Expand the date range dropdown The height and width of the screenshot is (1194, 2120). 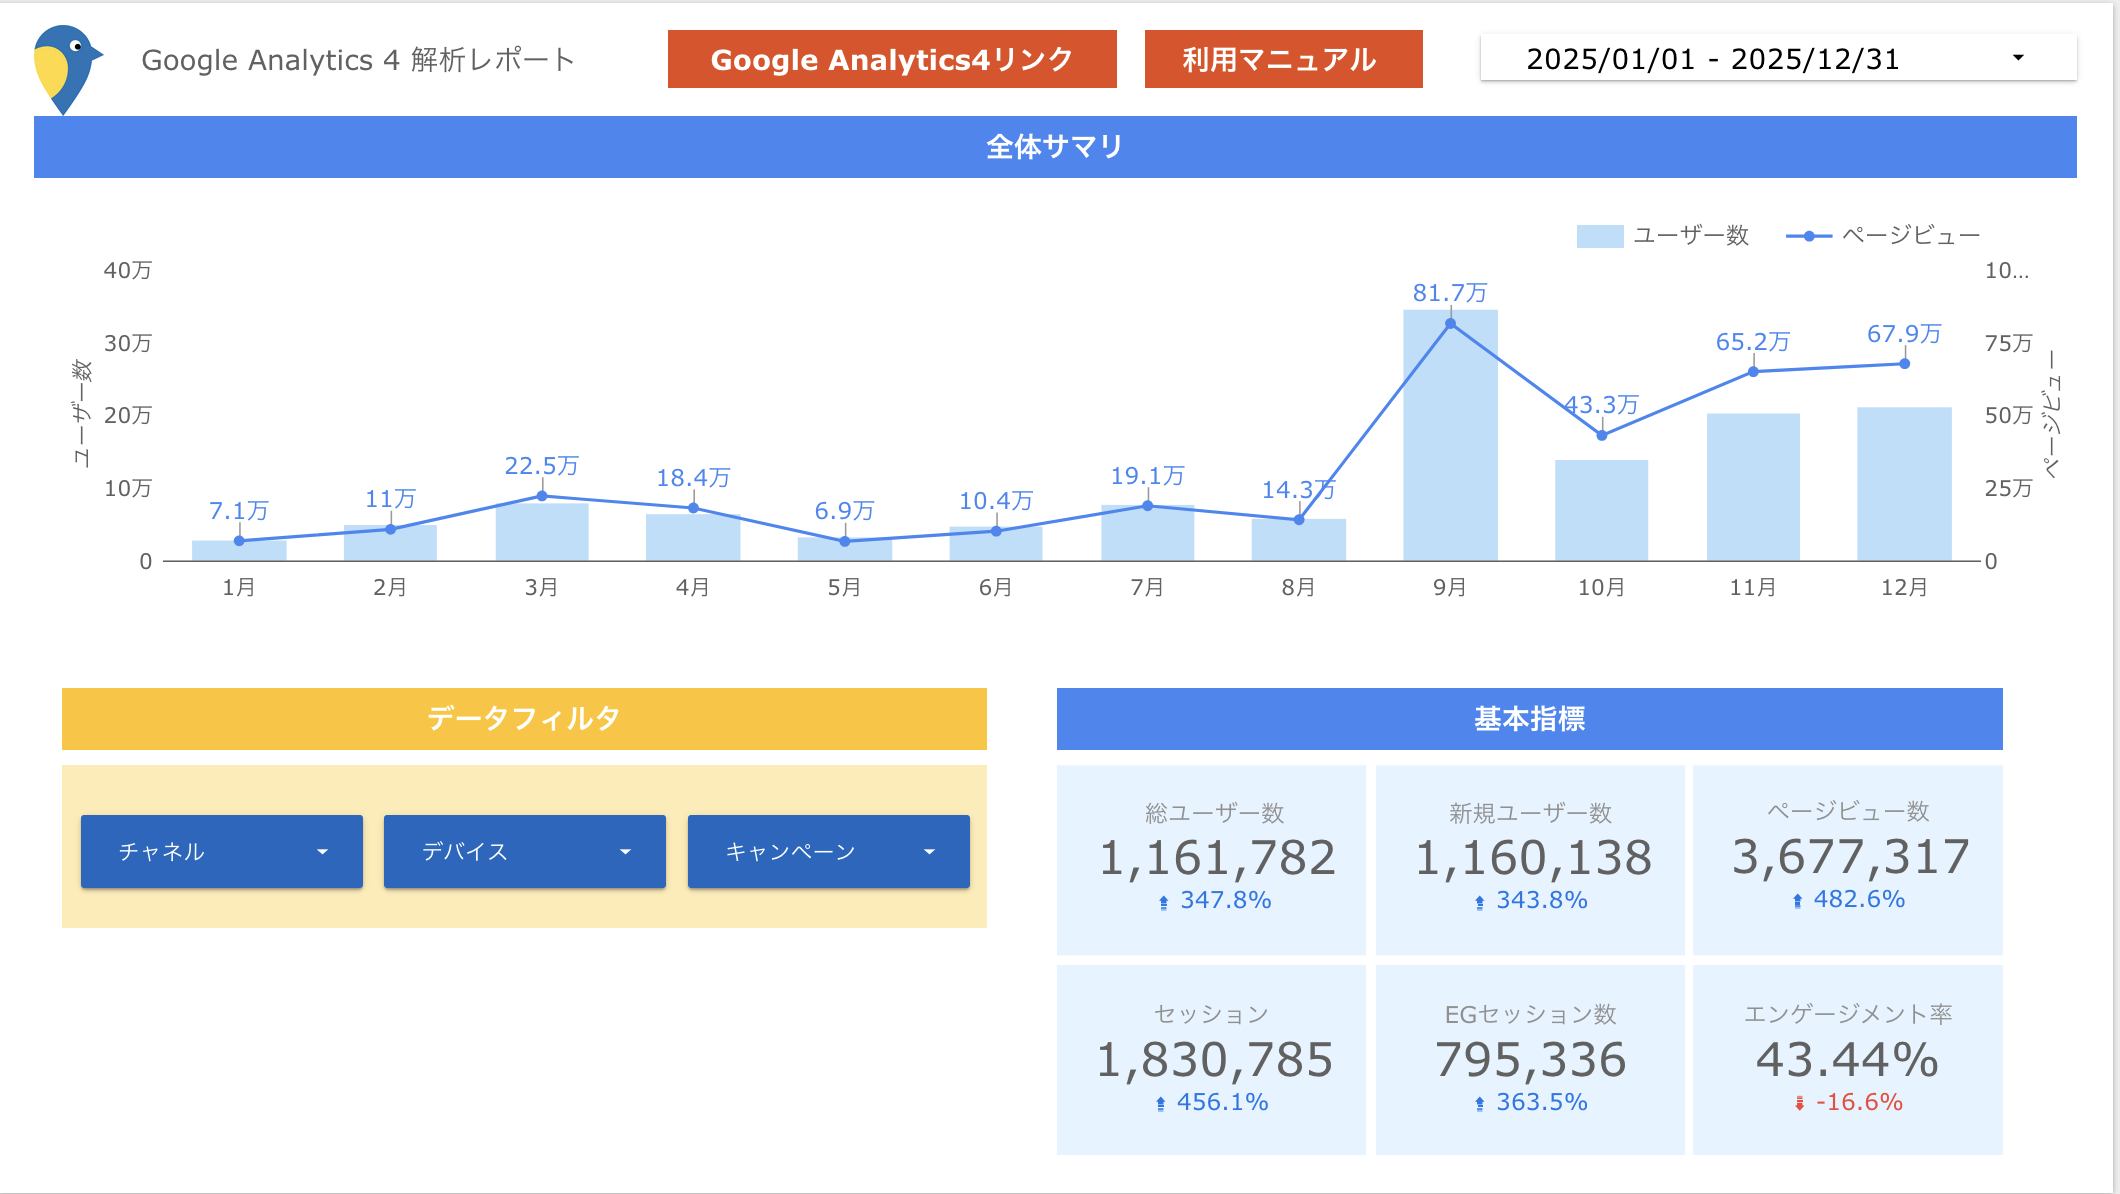(x=1777, y=58)
